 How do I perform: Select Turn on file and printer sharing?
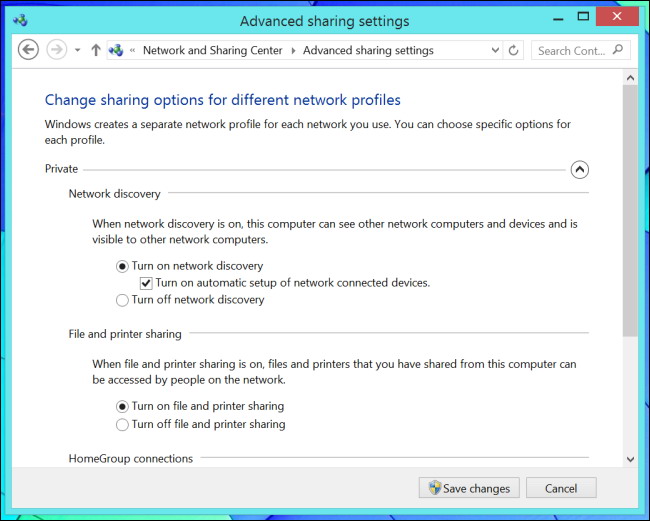tap(122, 406)
